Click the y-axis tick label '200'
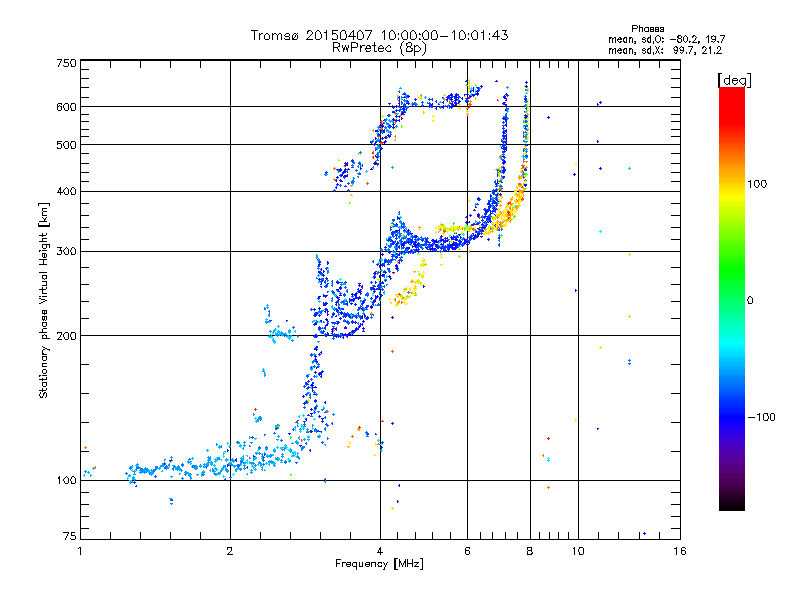The height and width of the screenshot is (600, 800). point(67,336)
